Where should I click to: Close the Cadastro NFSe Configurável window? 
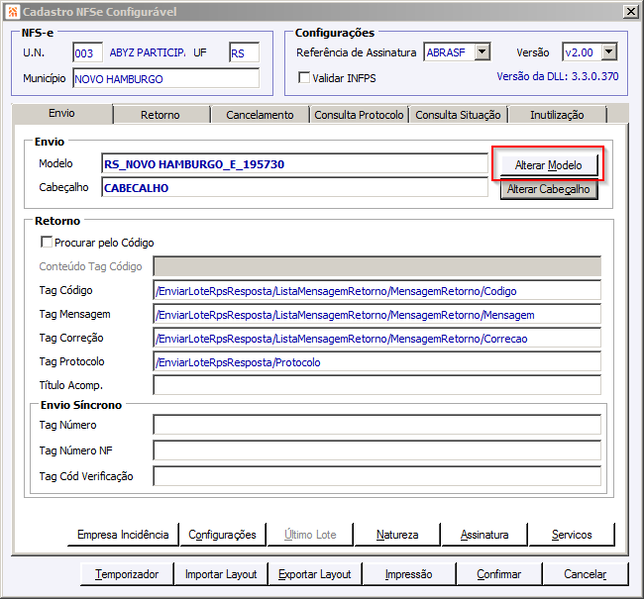[x=630, y=12]
